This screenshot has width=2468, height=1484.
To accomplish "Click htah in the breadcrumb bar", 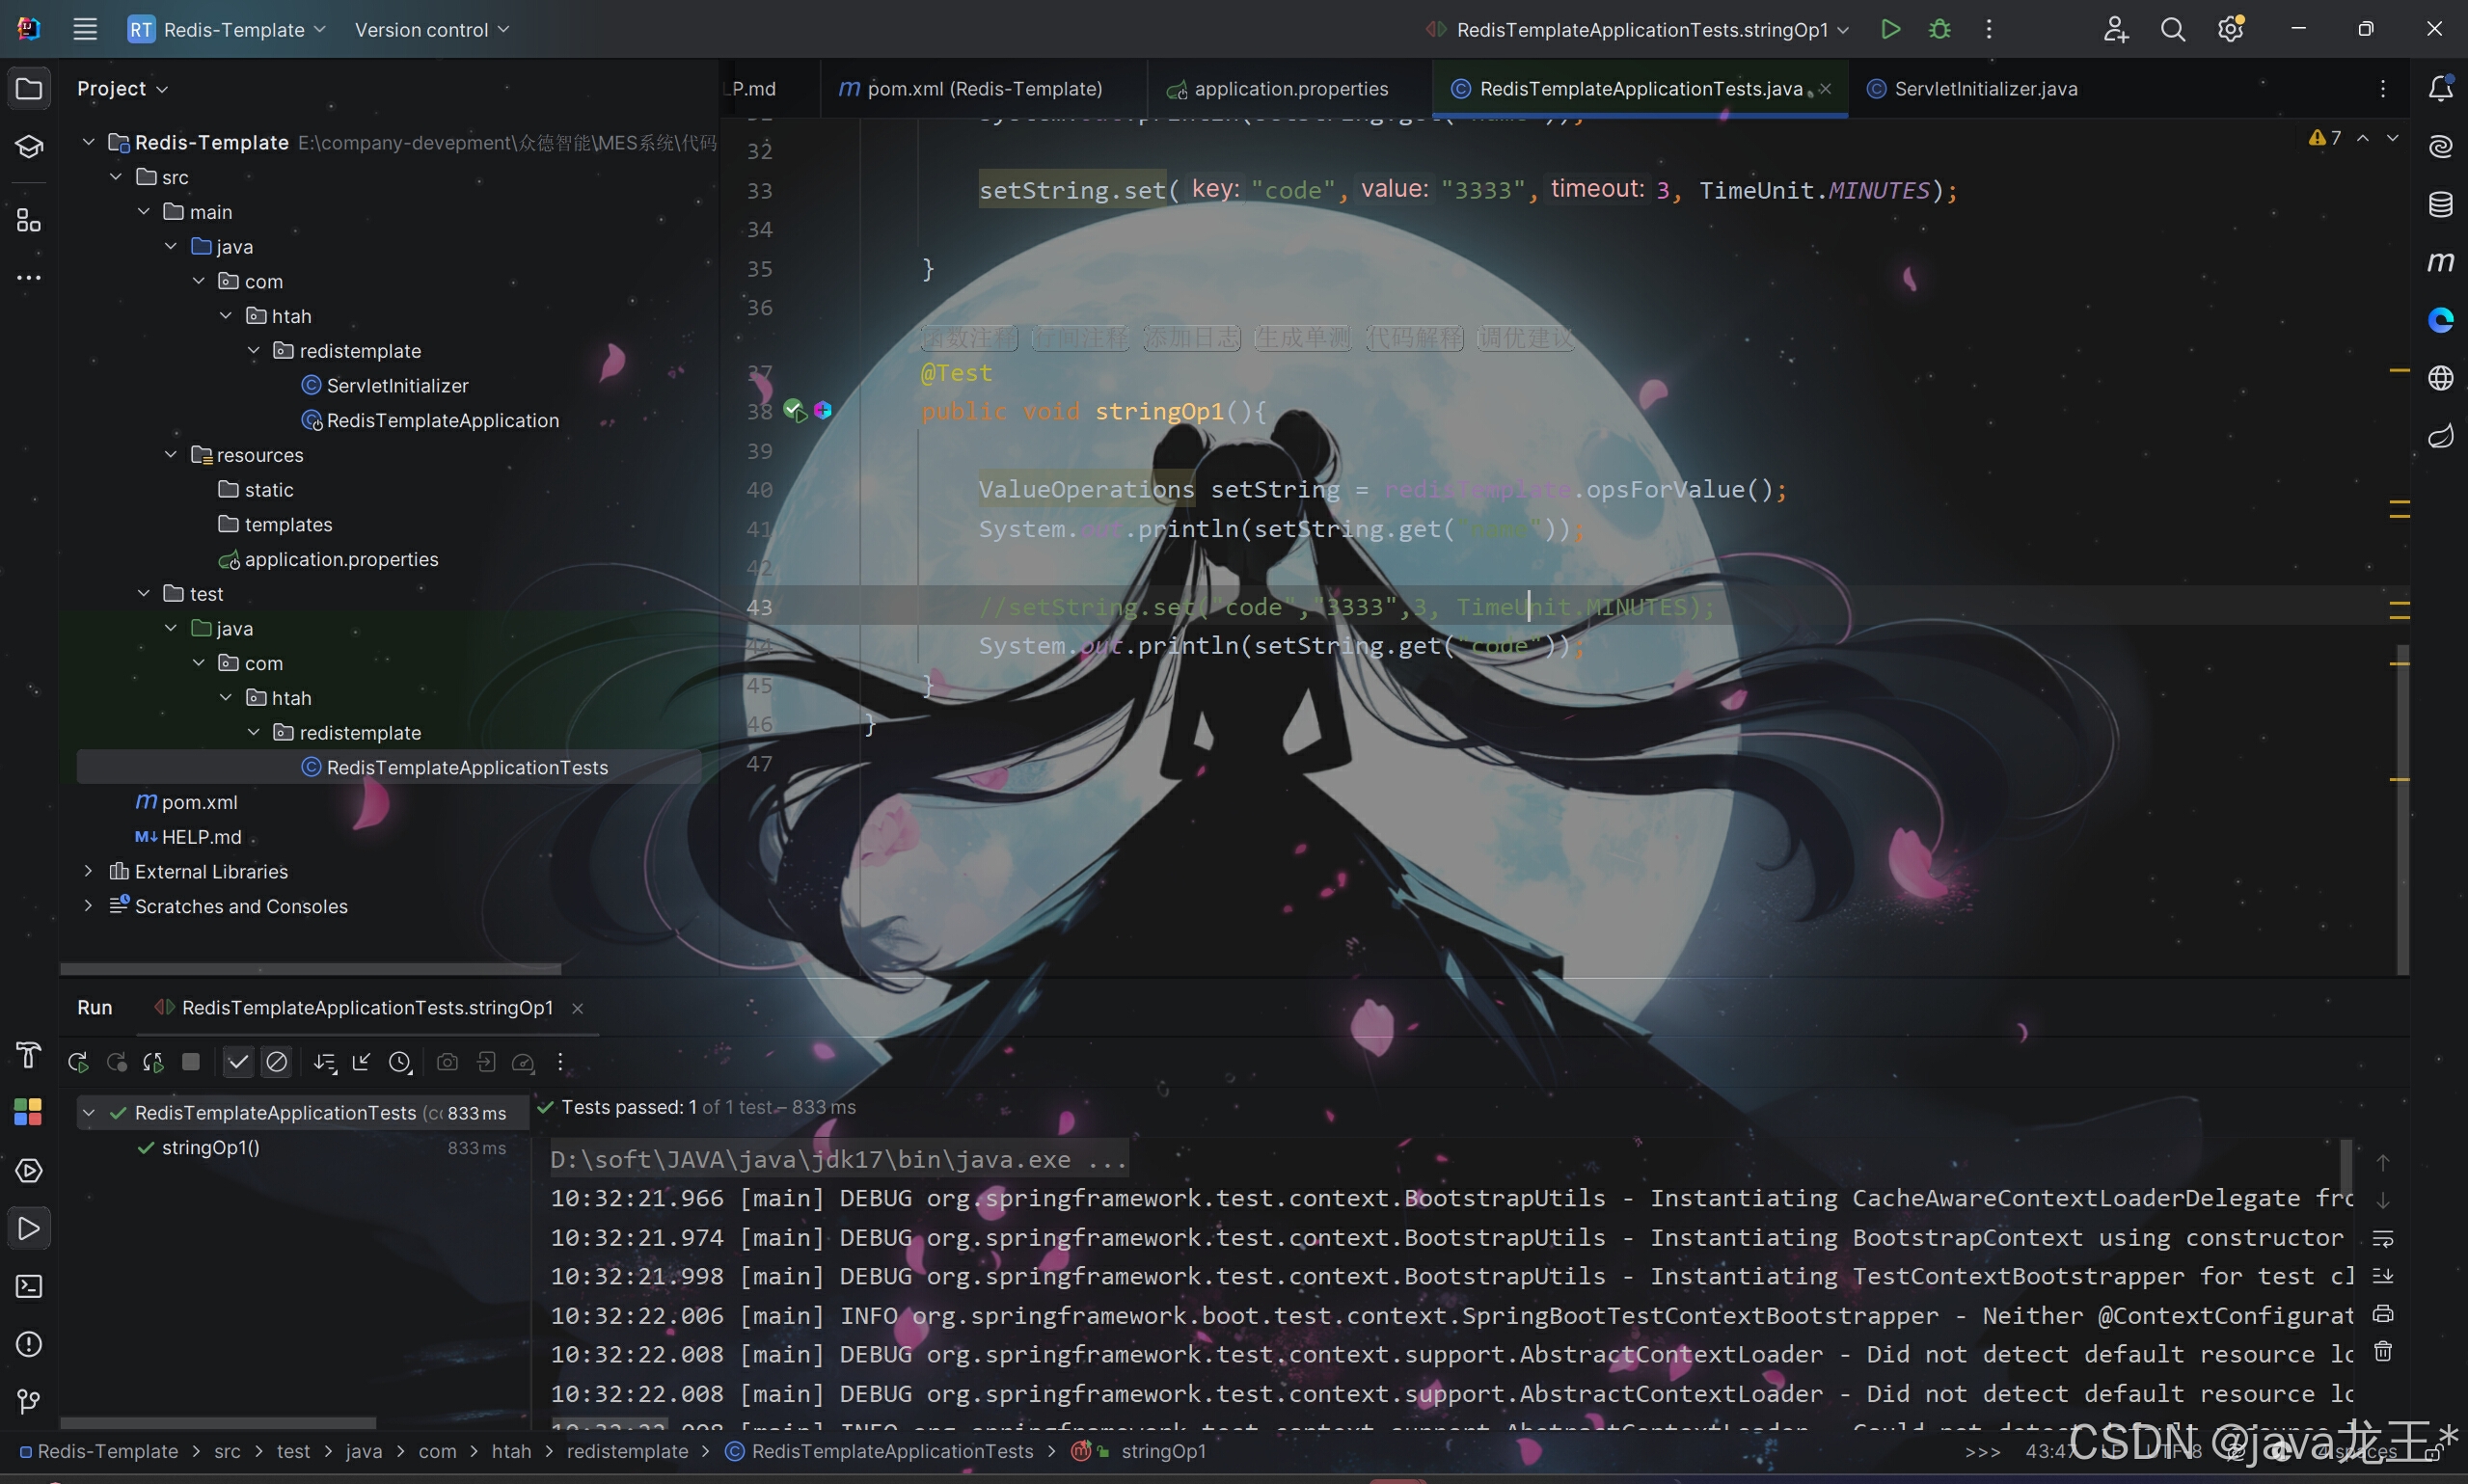I will [511, 1451].
